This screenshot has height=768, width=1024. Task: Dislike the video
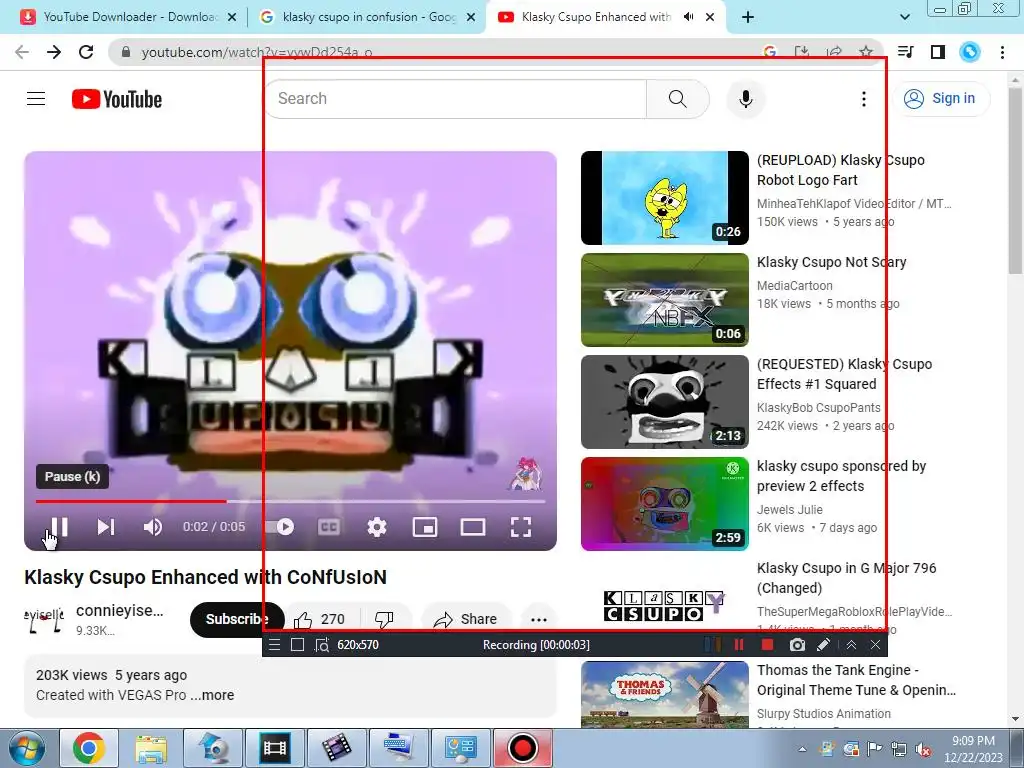coord(385,619)
